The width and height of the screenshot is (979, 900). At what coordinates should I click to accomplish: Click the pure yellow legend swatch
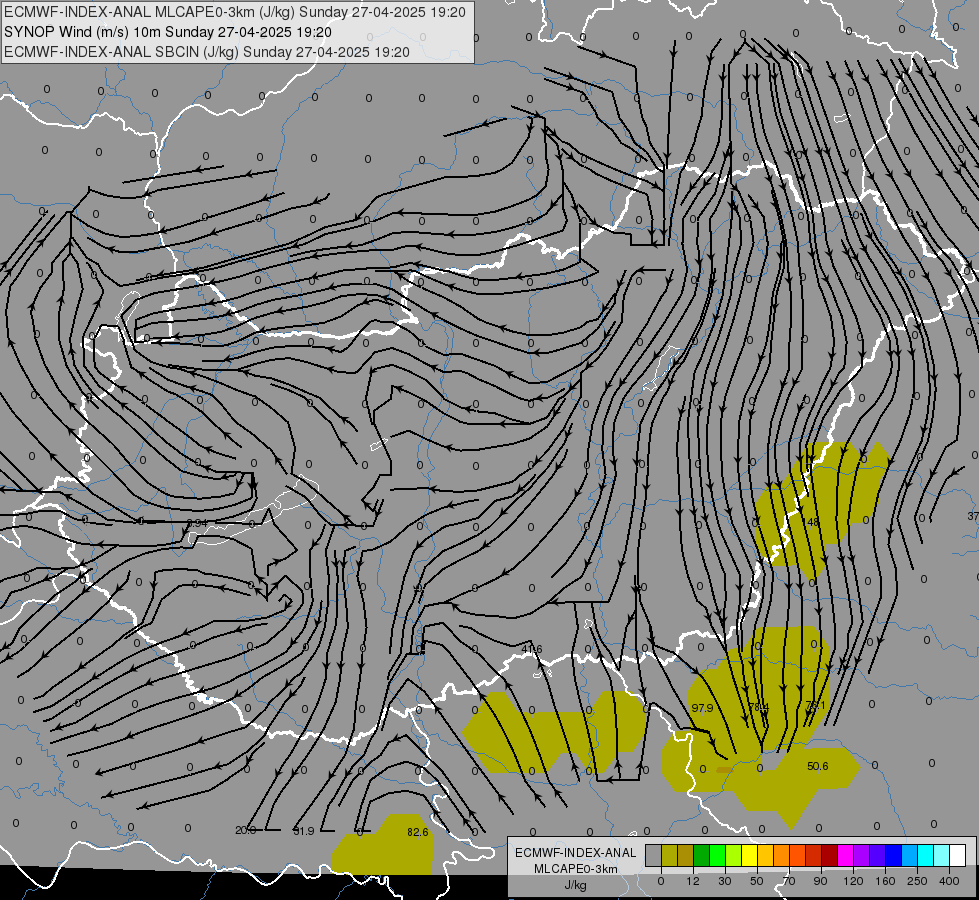click(749, 855)
